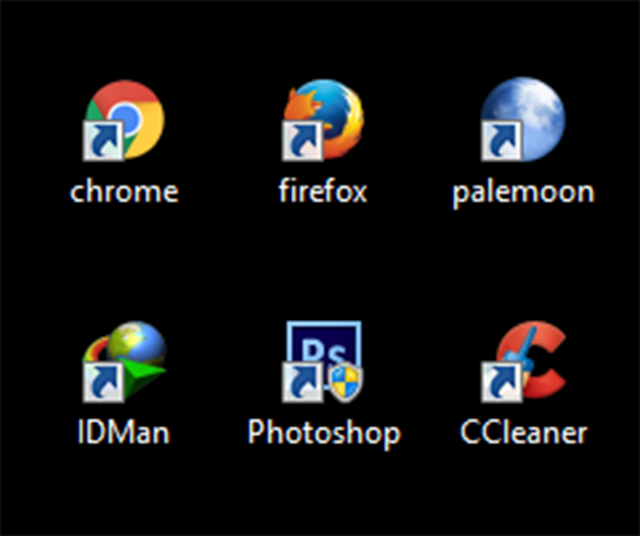Select the Photoshop Ps shortcut icon
The image size is (640, 536).
(323, 362)
